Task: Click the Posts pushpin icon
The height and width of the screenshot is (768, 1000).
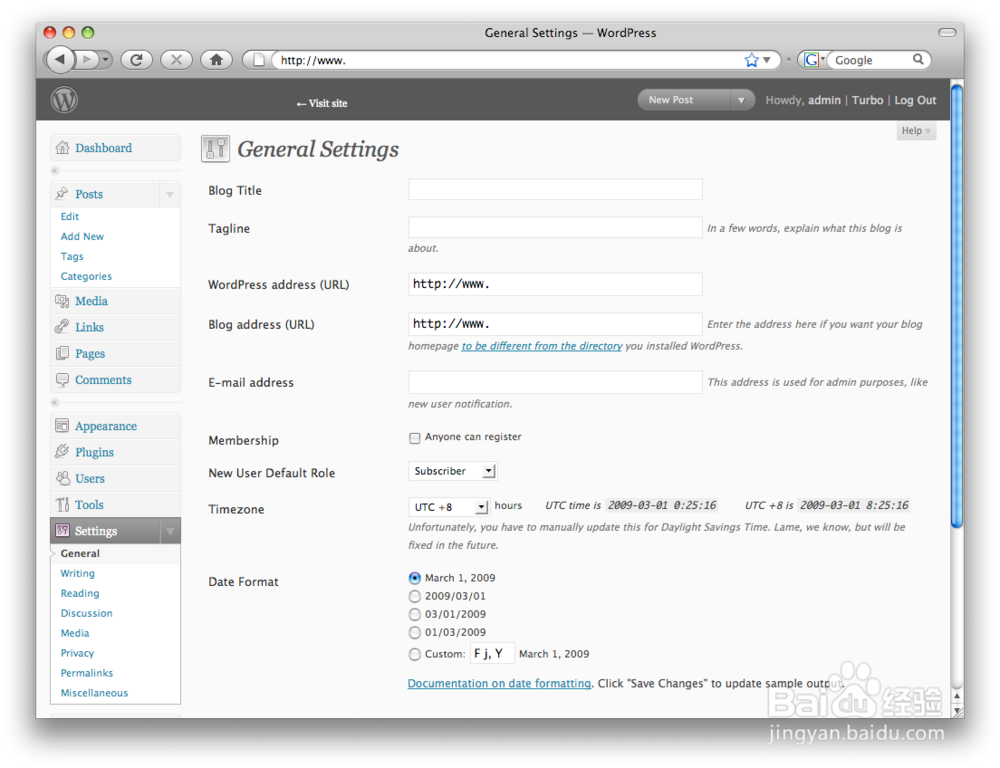Action: [x=62, y=193]
